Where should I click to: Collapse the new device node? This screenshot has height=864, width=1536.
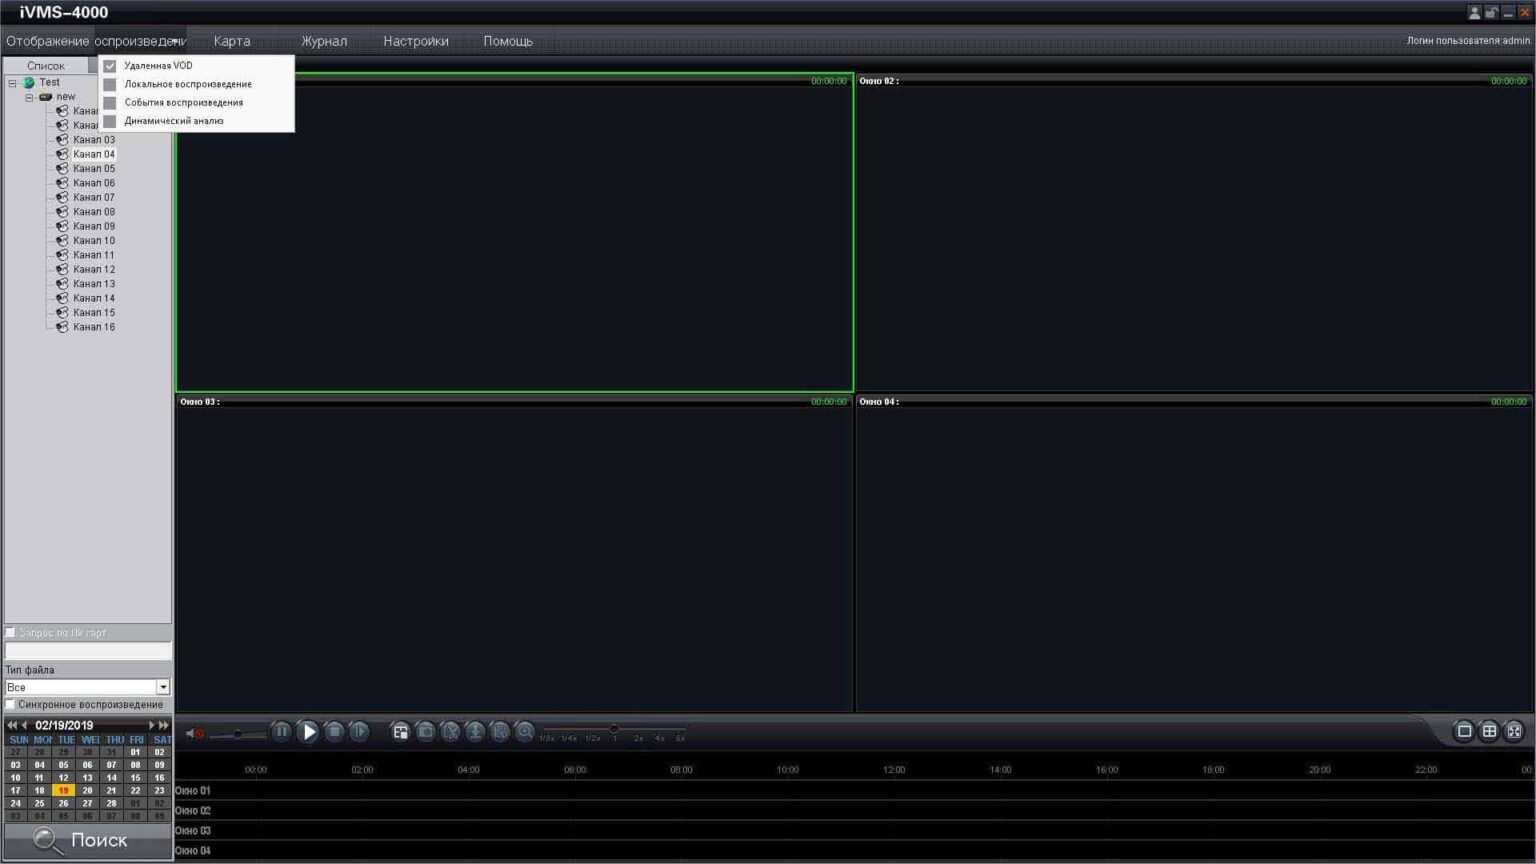(29, 97)
